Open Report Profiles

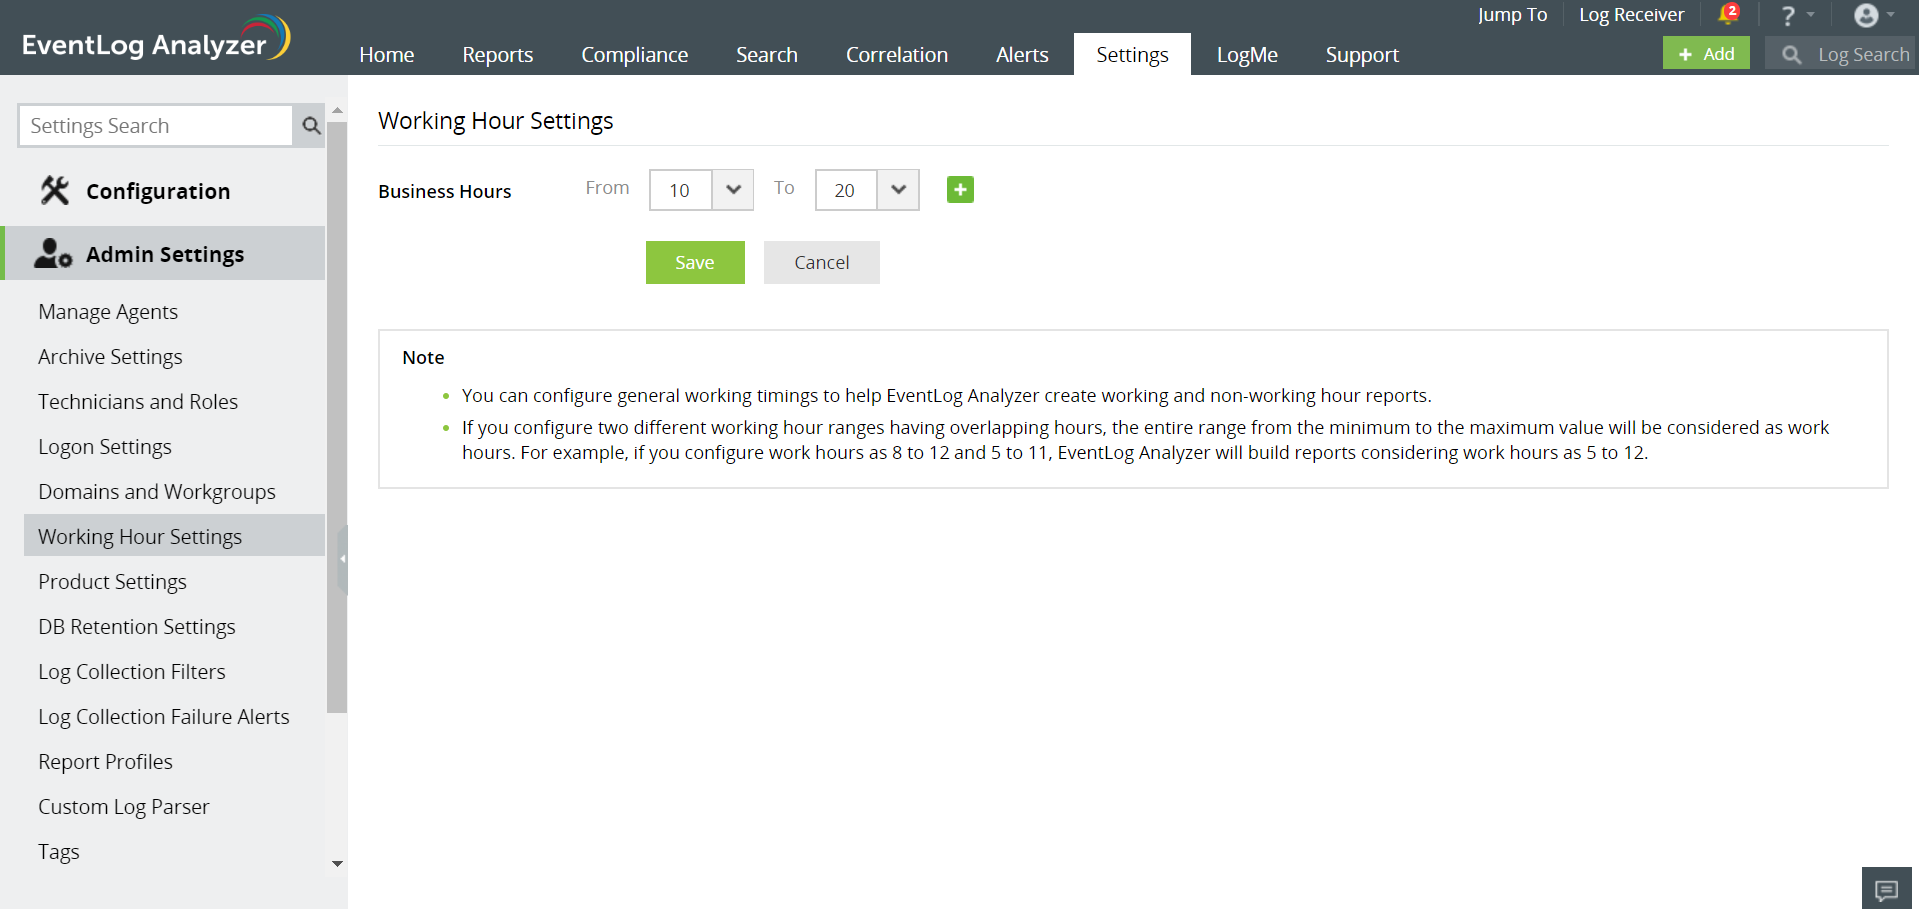(x=105, y=762)
